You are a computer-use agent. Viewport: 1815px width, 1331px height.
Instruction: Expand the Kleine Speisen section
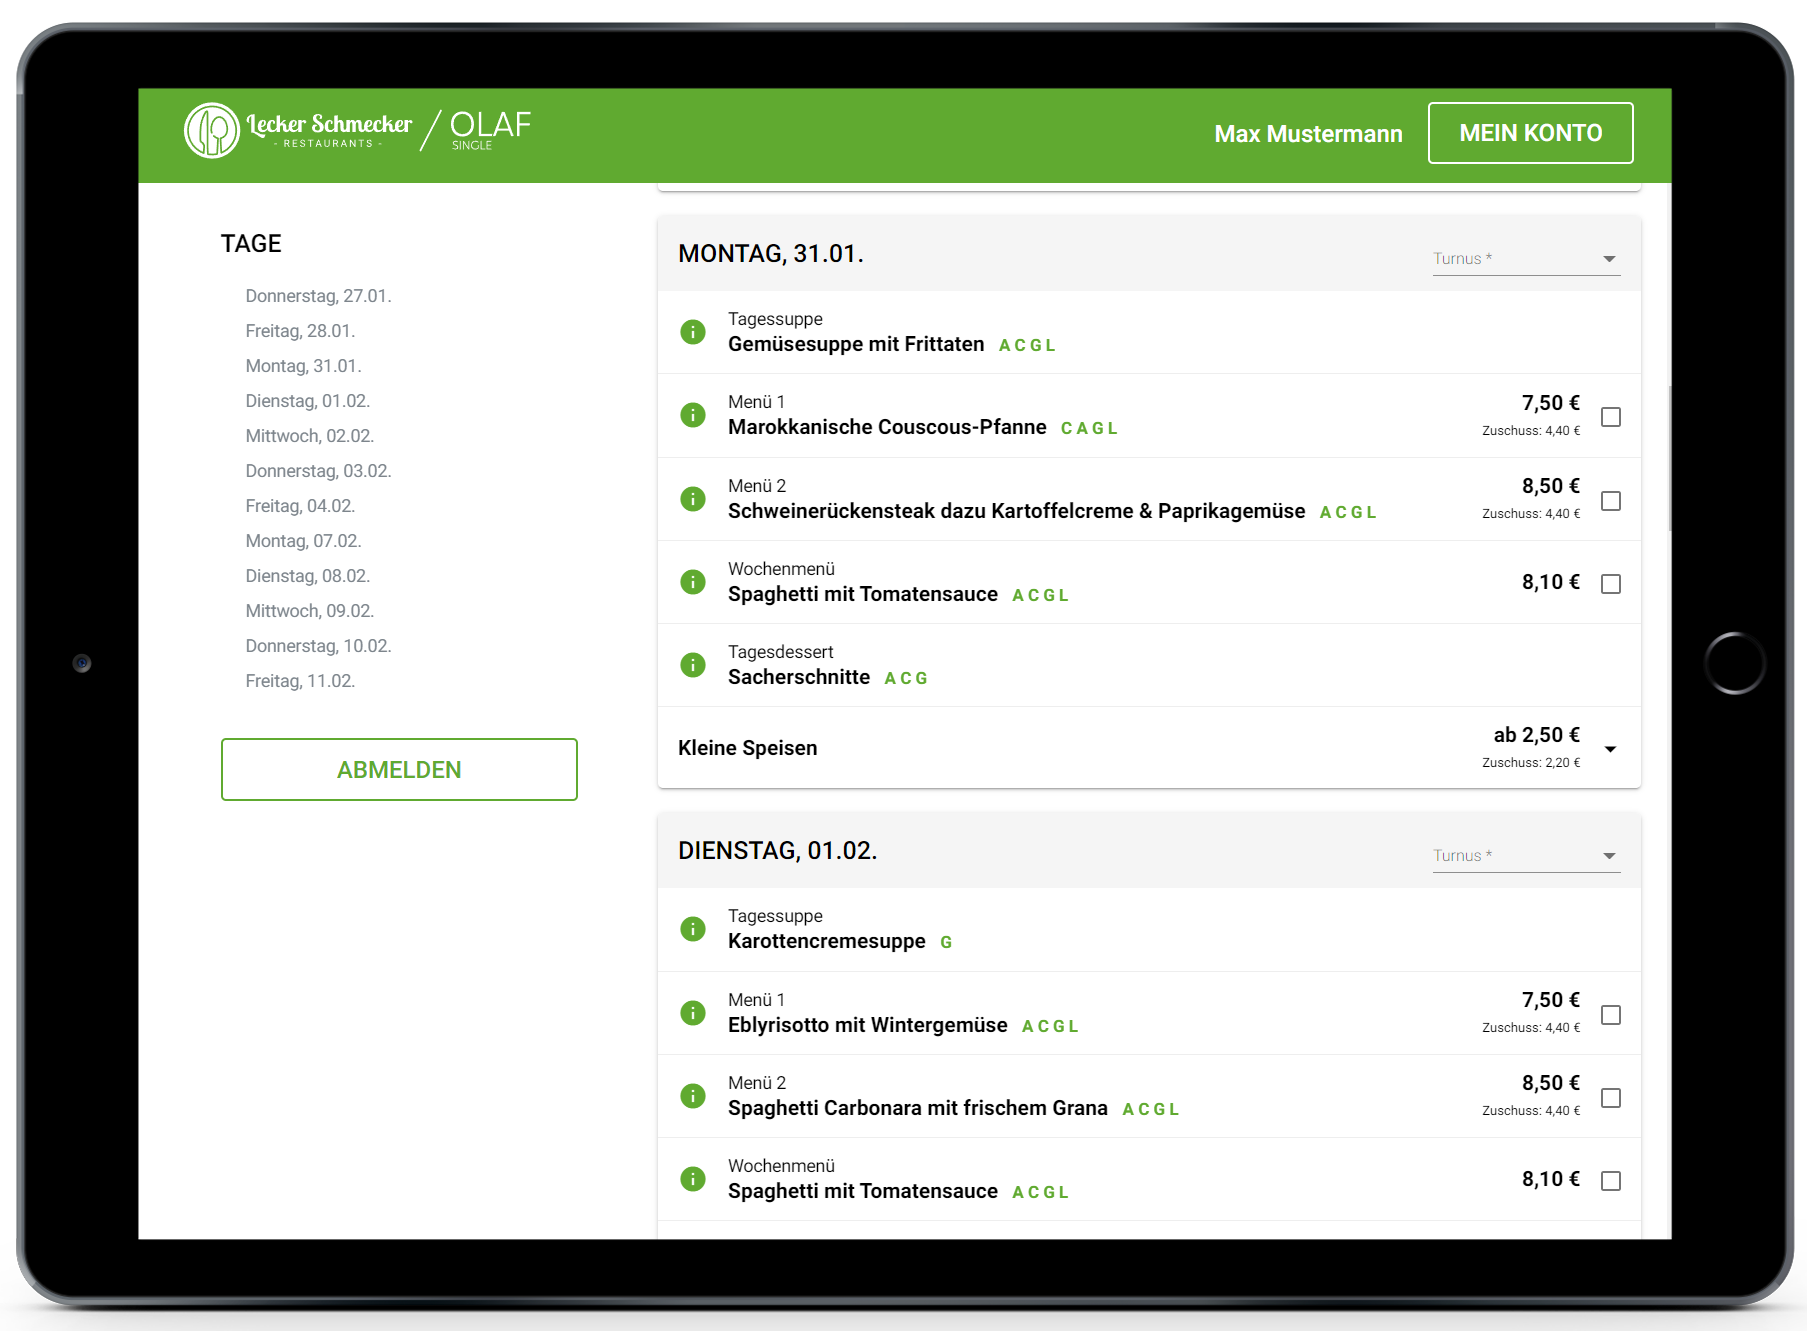pyautogui.click(x=1610, y=749)
